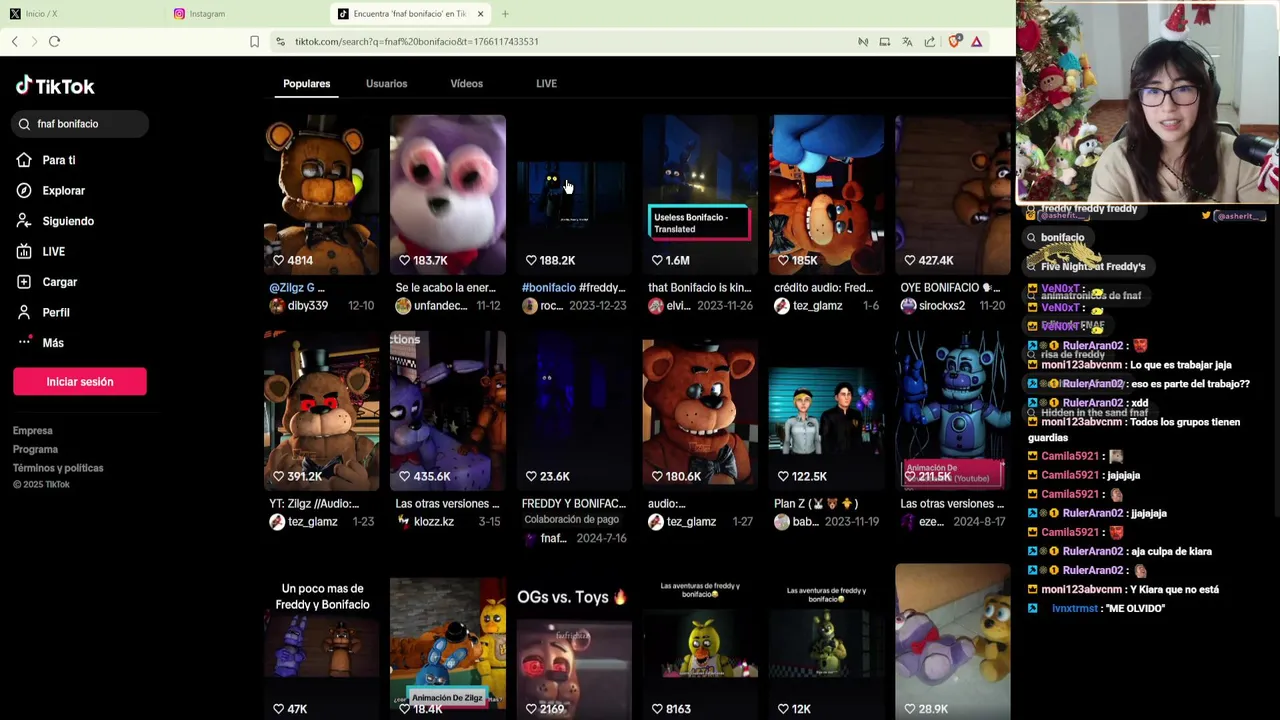Viewport: 1280px width, 720px height.
Task: Open the dark video with 23.6K likes
Action: point(574,411)
